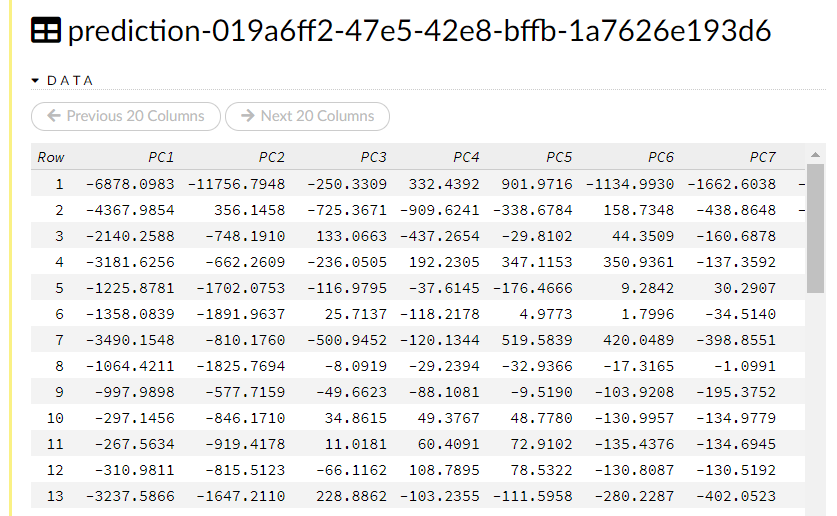This screenshot has width=837, height=516.
Task: Select the Row column header
Action: point(51,157)
